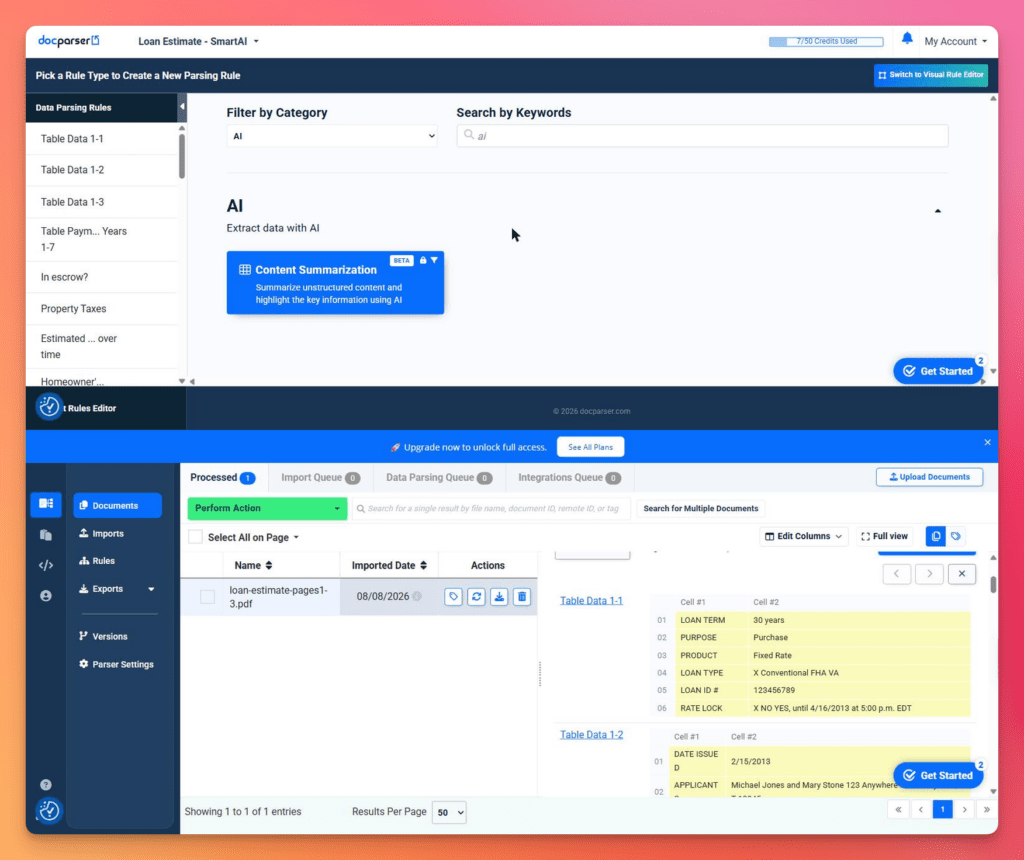Switch to the Integrations Queue tab

pyautogui.click(x=569, y=477)
